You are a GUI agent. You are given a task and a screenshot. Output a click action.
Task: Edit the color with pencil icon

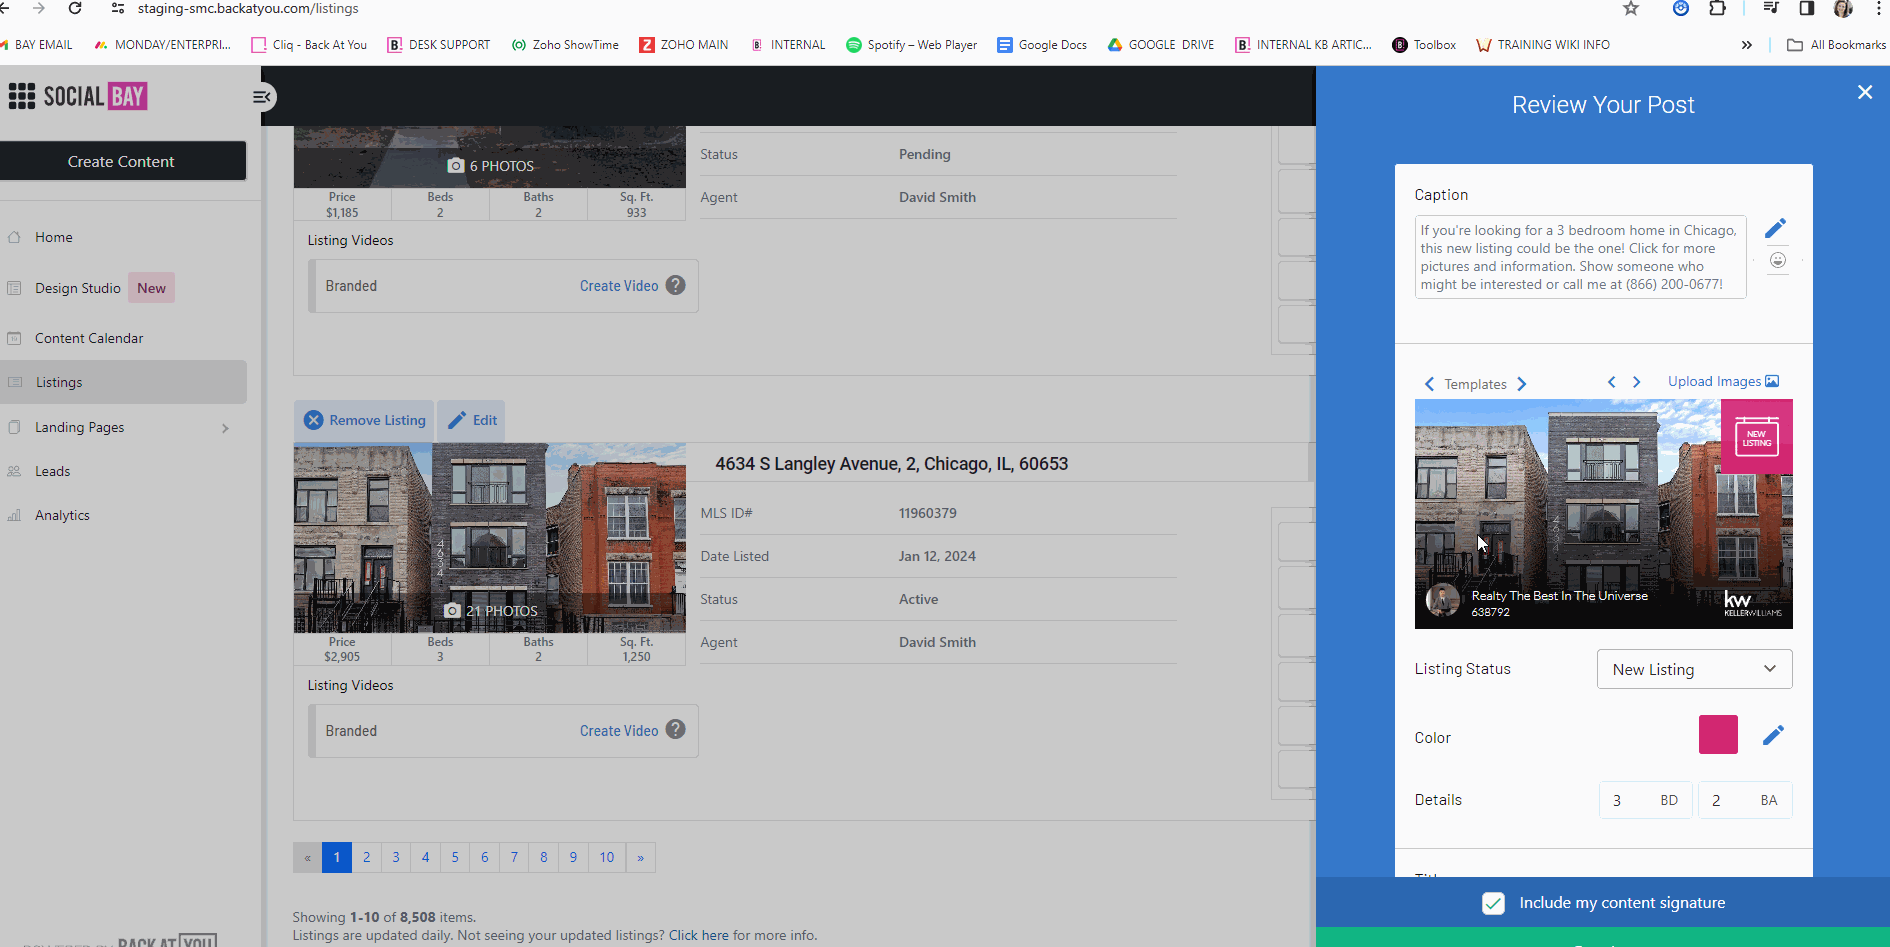1773,735
